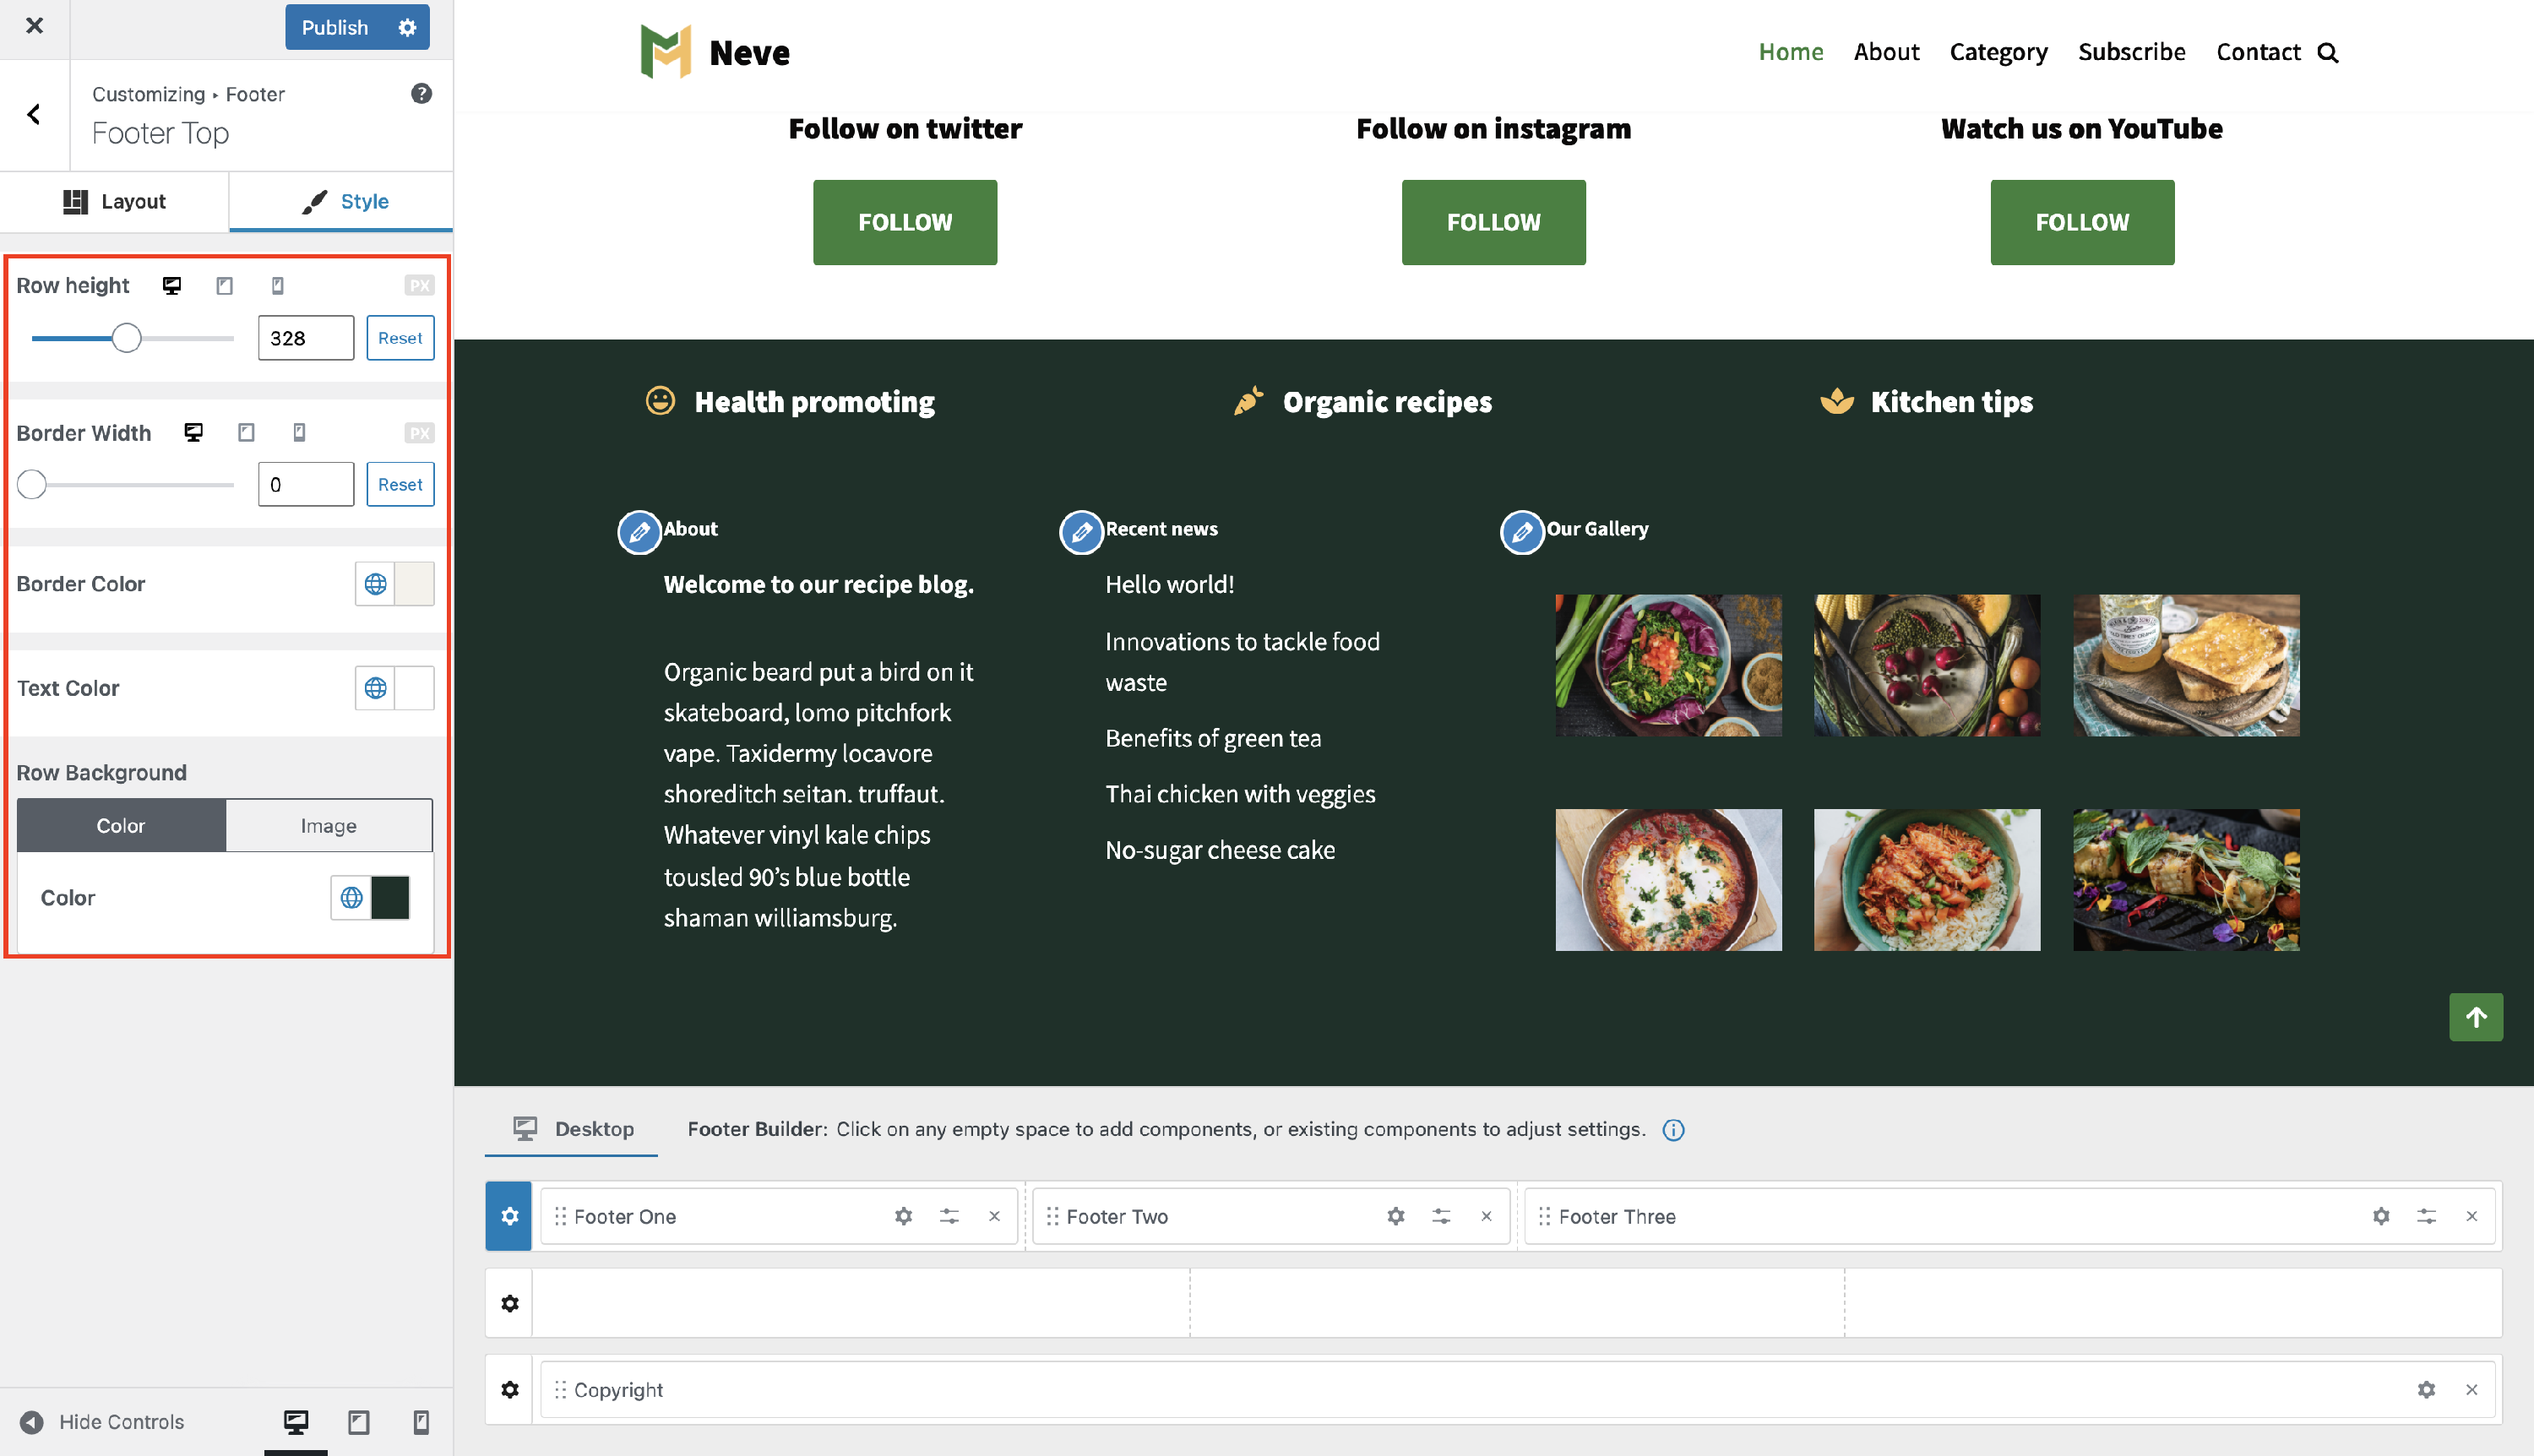Select Image tab under Row Background
Image resolution: width=2534 pixels, height=1456 pixels.
tap(328, 825)
